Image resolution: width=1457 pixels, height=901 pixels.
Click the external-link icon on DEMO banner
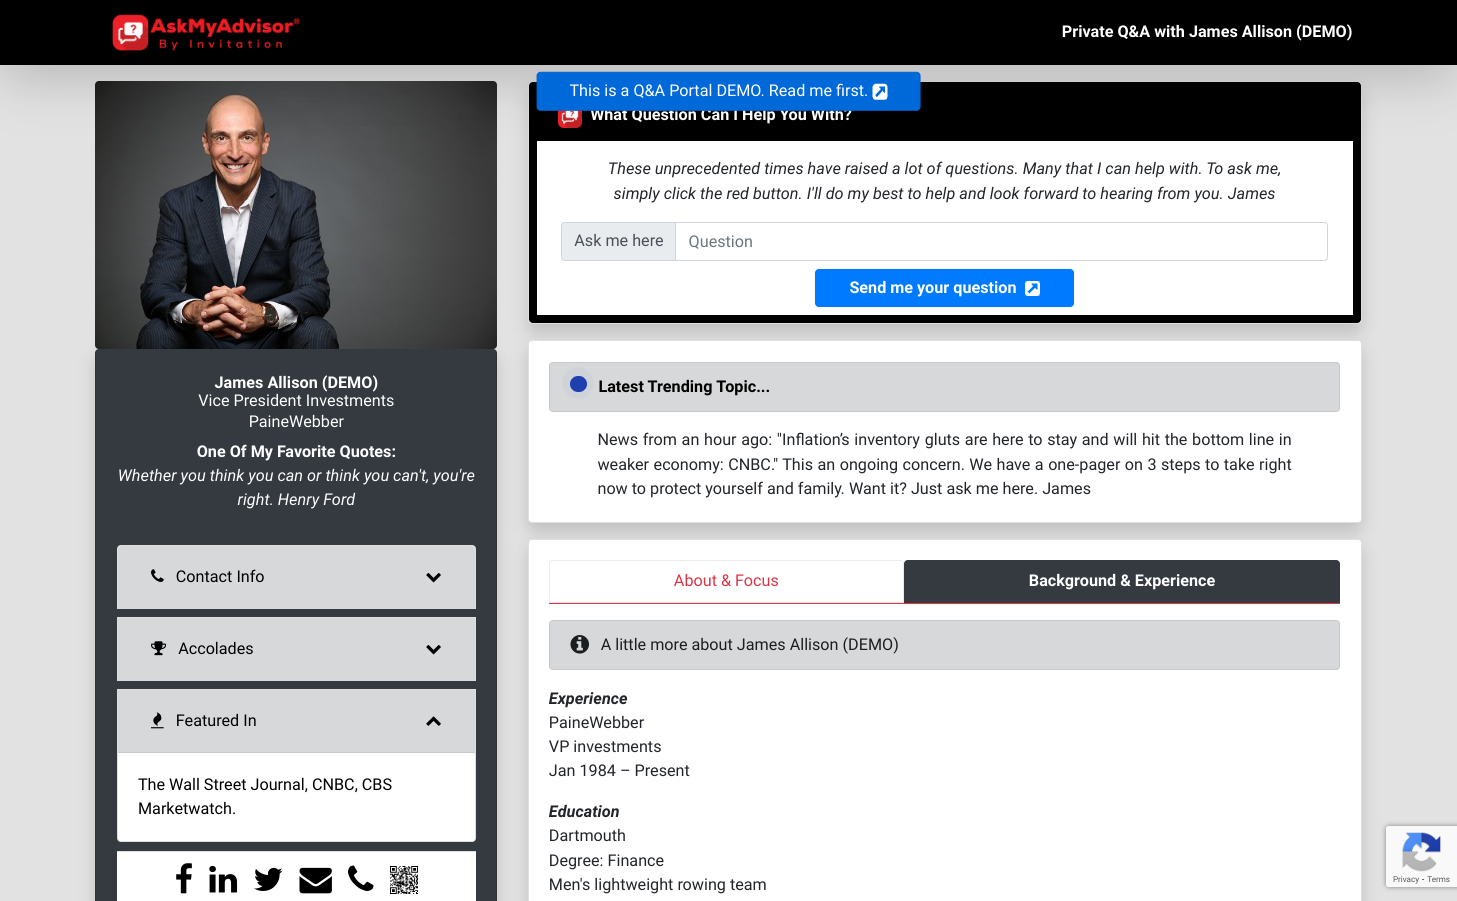pyautogui.click(x=880, y=92)
